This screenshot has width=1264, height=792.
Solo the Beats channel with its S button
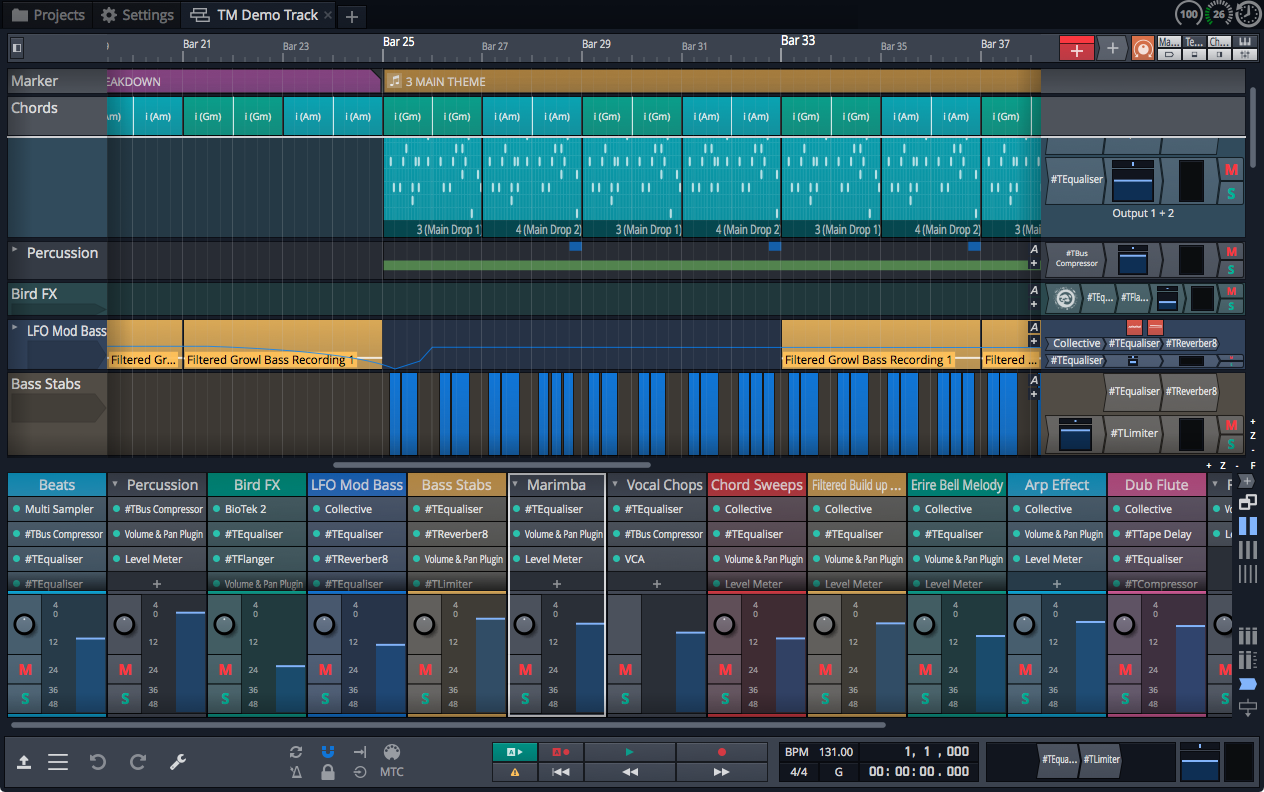(24, 698)
